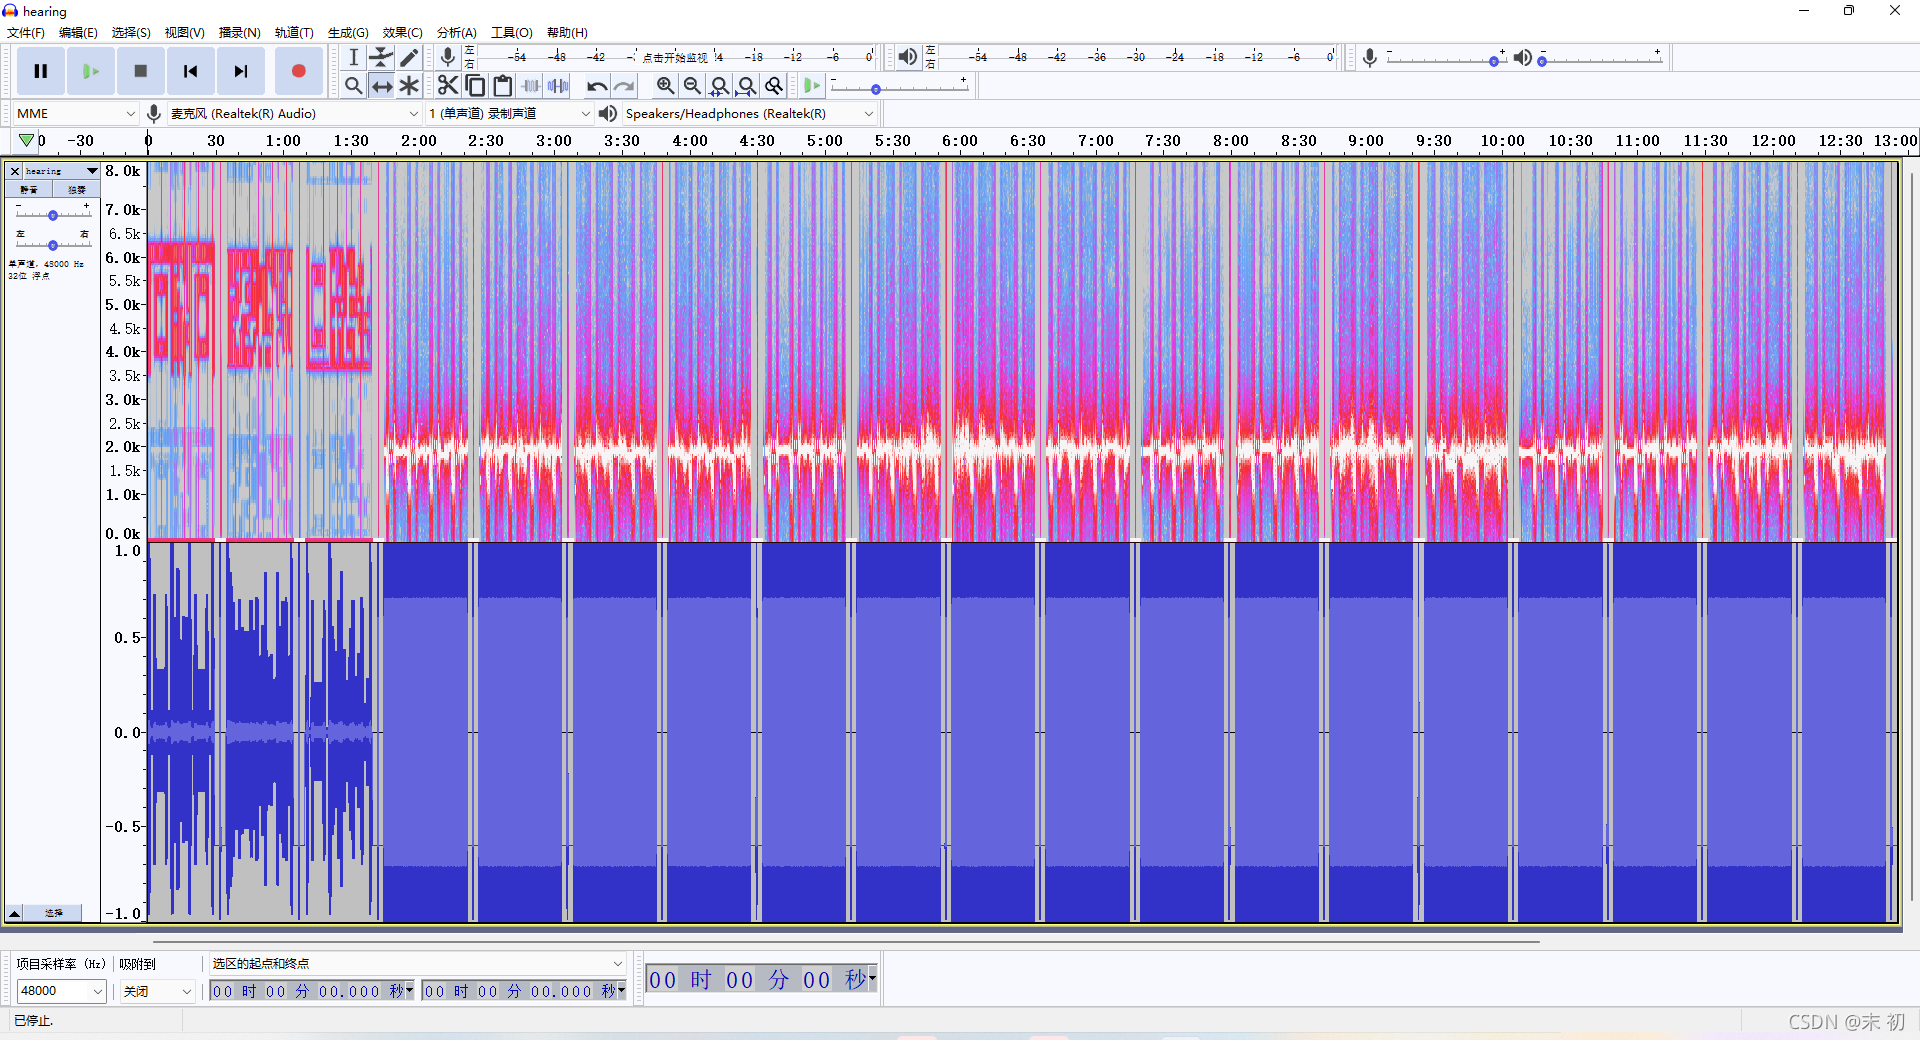1920x1040 pixels.
Task: Click the Silence audio icon
Action: point(558,86)
